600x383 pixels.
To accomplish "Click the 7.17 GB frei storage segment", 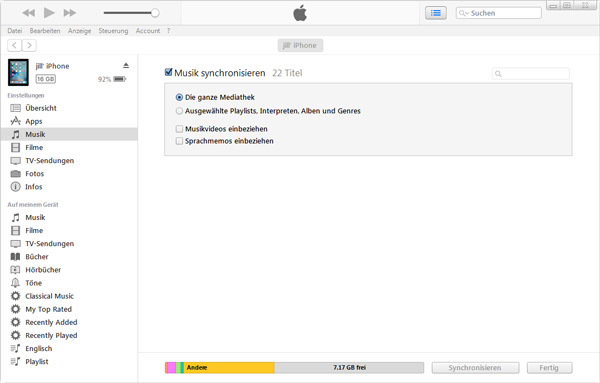I will [349, 368].
